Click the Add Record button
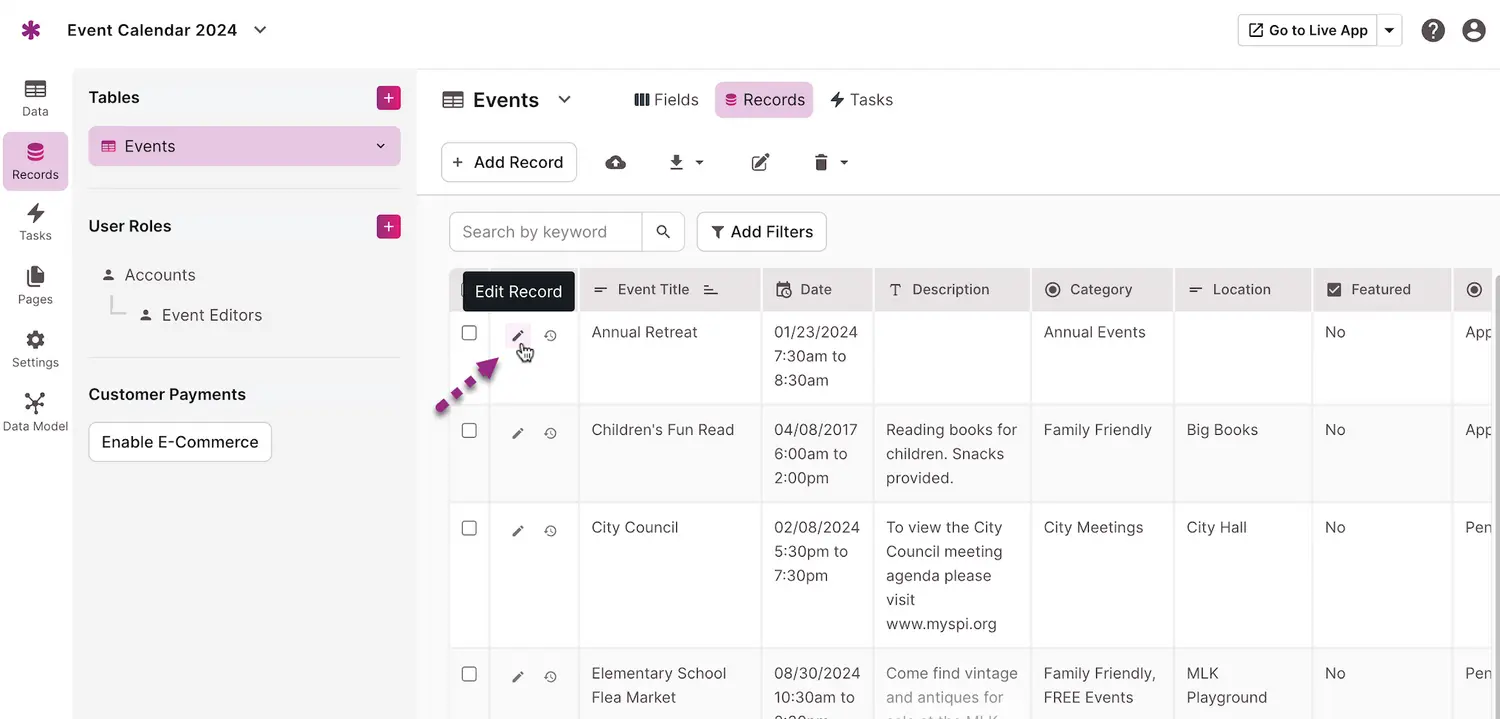This screenshot has height=719, width=1500. click(508, 162)
